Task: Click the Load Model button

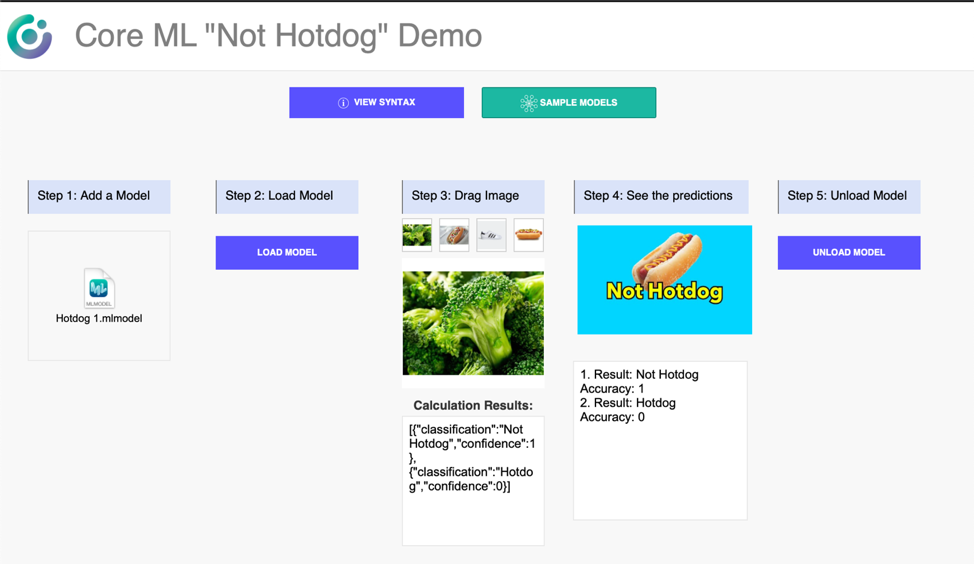Action: (287, 253)
